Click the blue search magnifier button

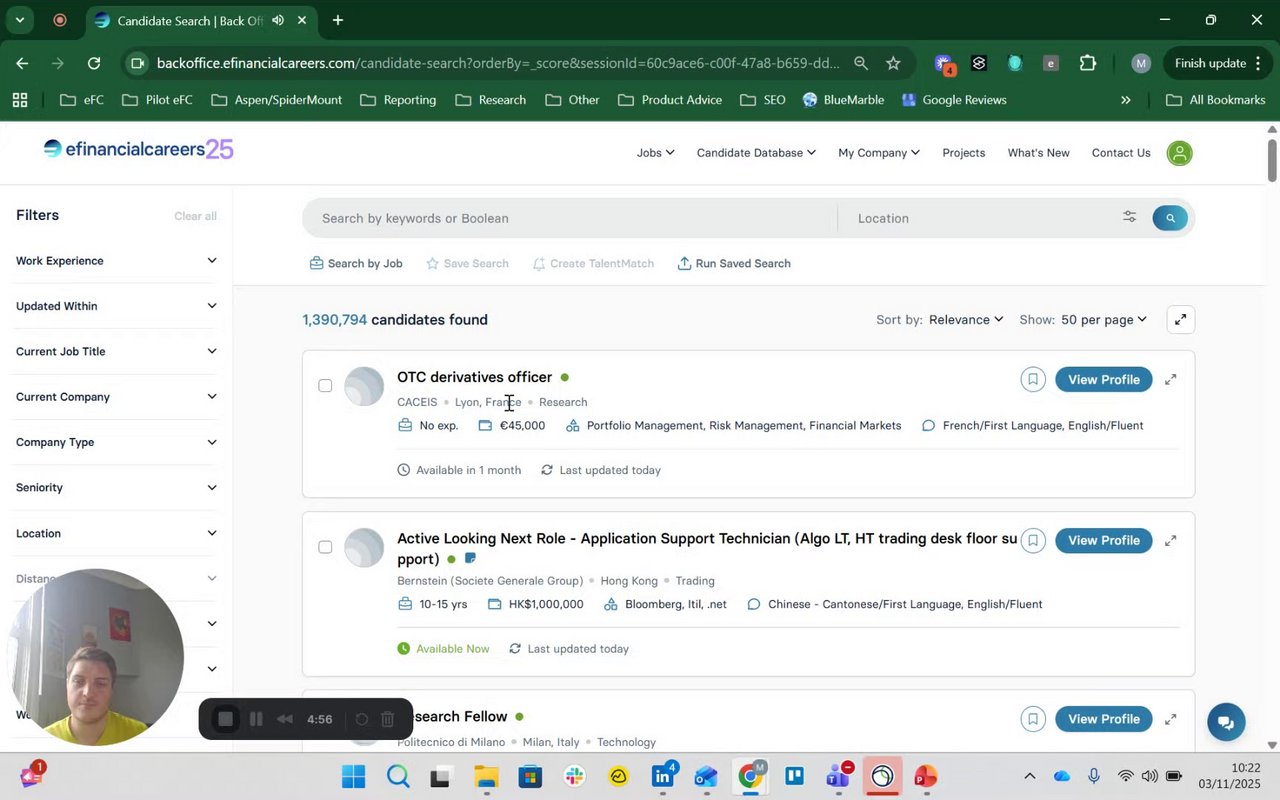click(1169, 218)
